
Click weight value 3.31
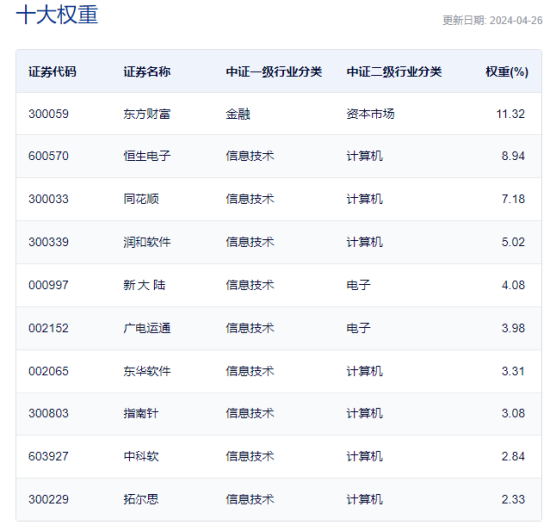[x=513, y=371]
